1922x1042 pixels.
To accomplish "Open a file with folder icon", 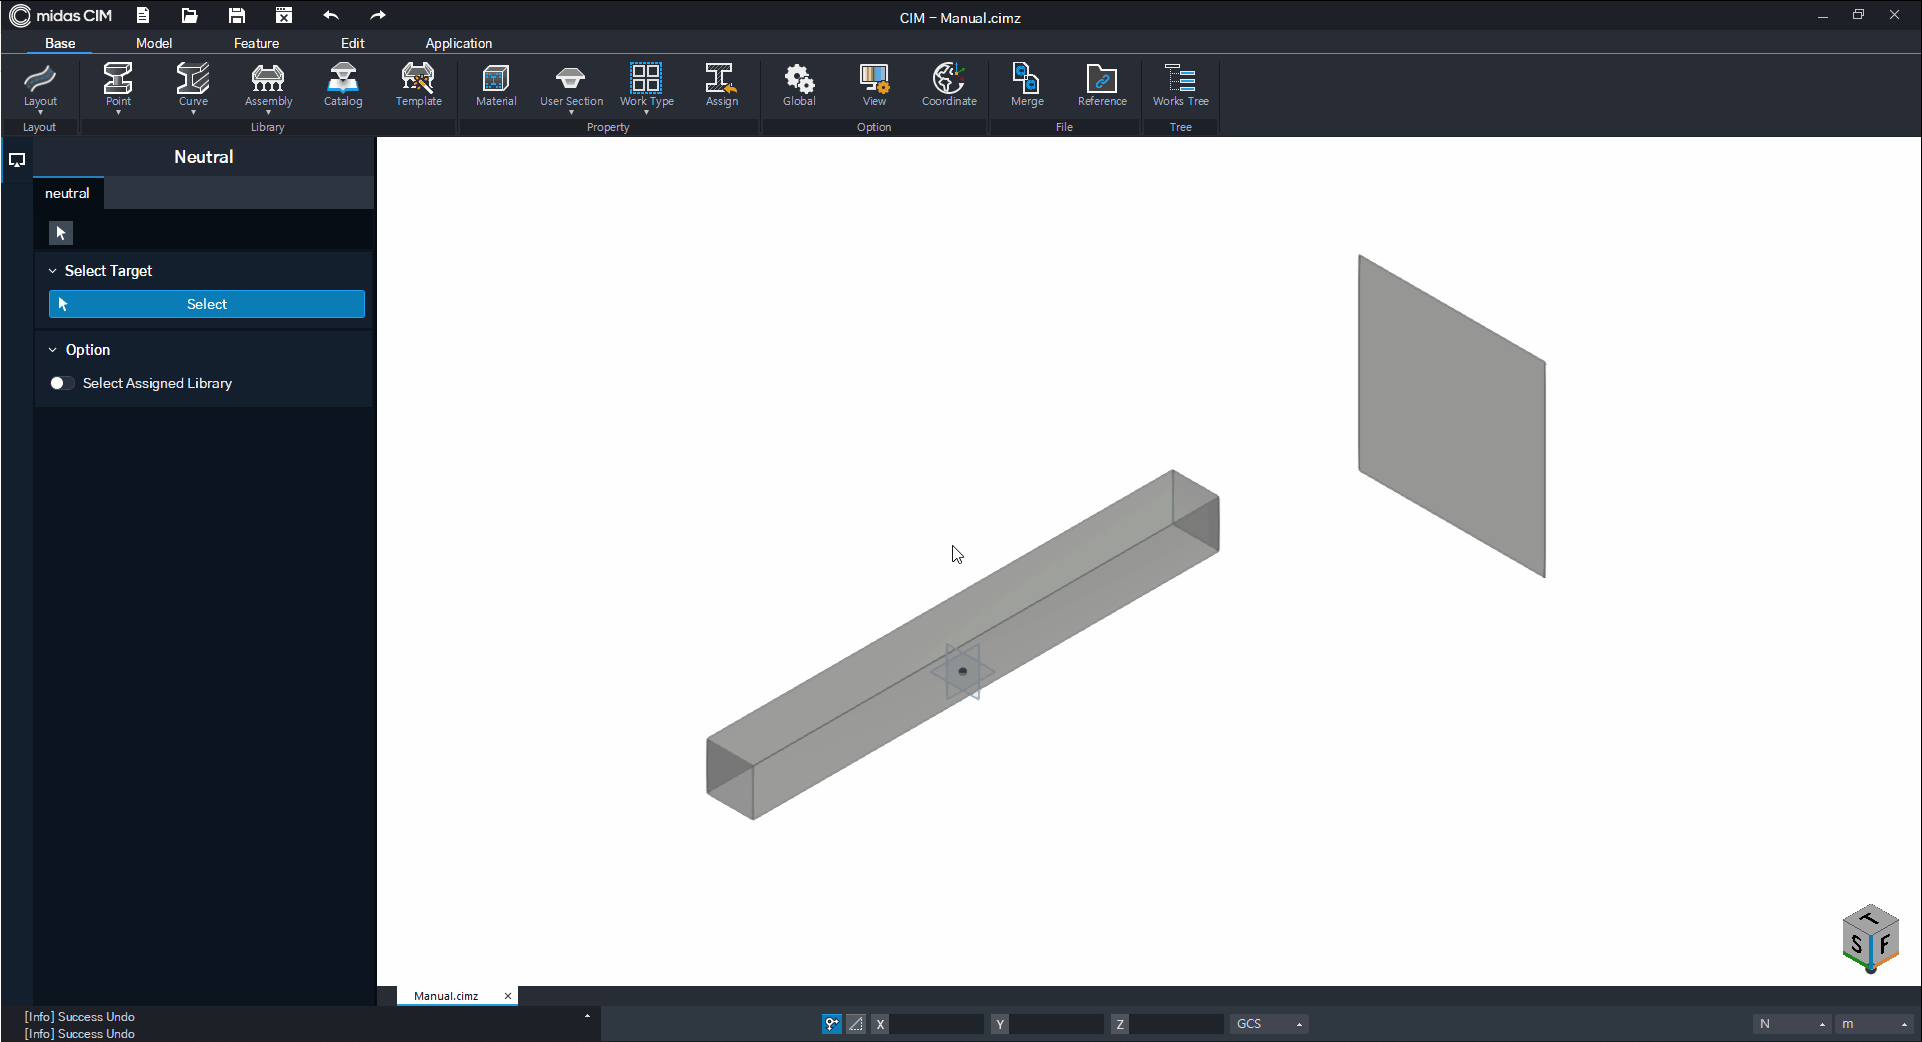I will (x=189, y=15).
